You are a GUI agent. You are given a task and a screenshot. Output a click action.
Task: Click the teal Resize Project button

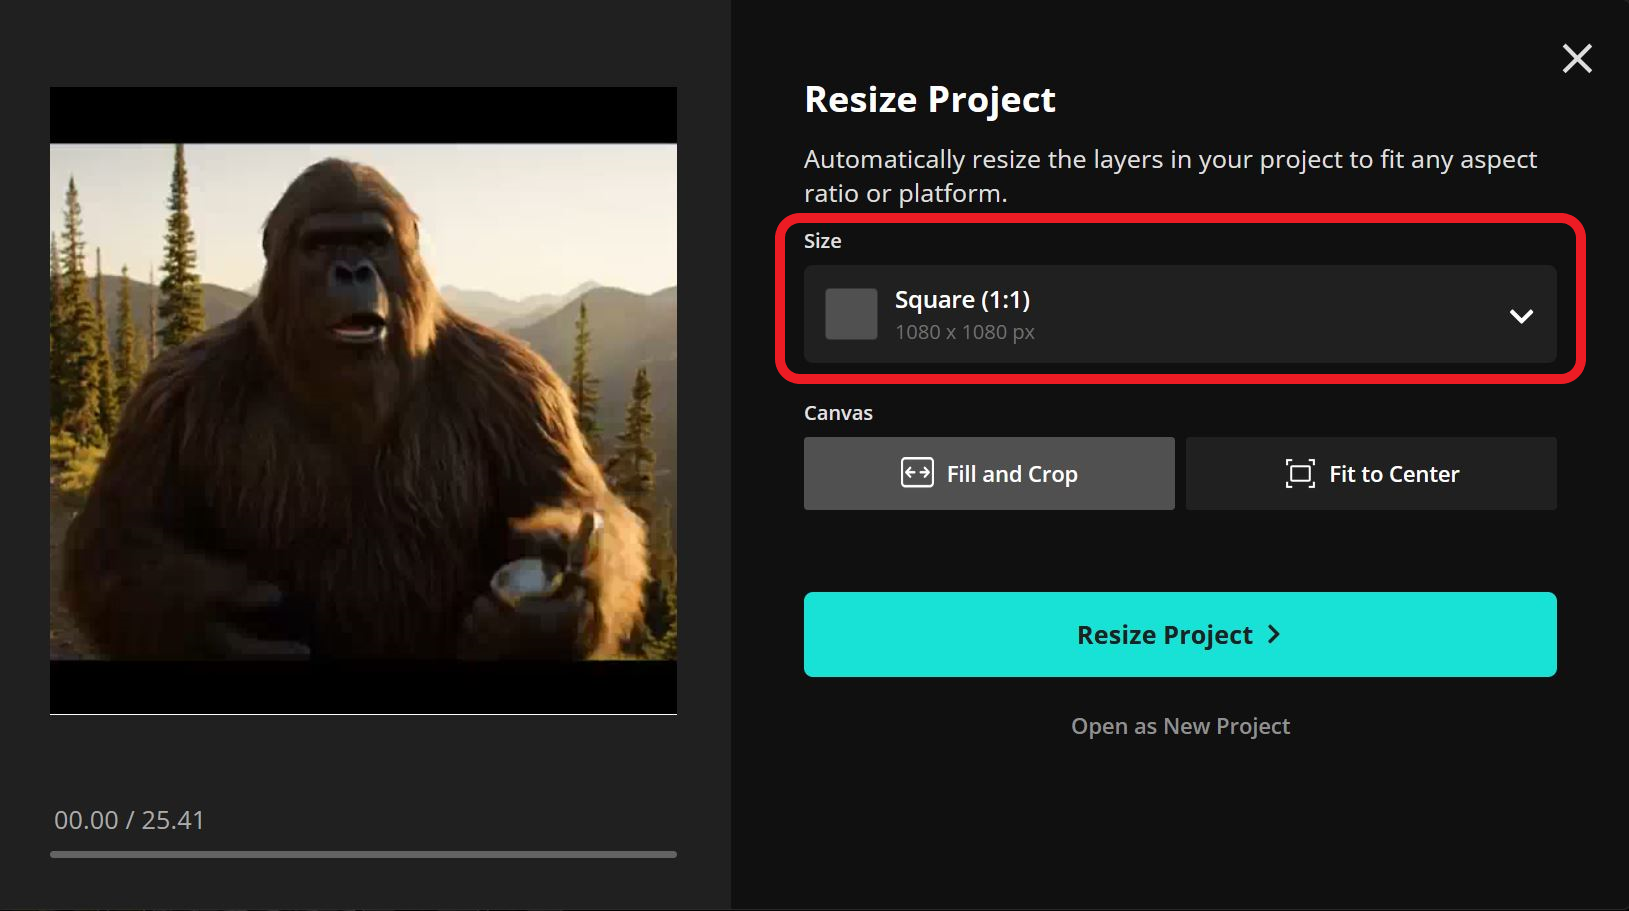tap(1180, 634)
